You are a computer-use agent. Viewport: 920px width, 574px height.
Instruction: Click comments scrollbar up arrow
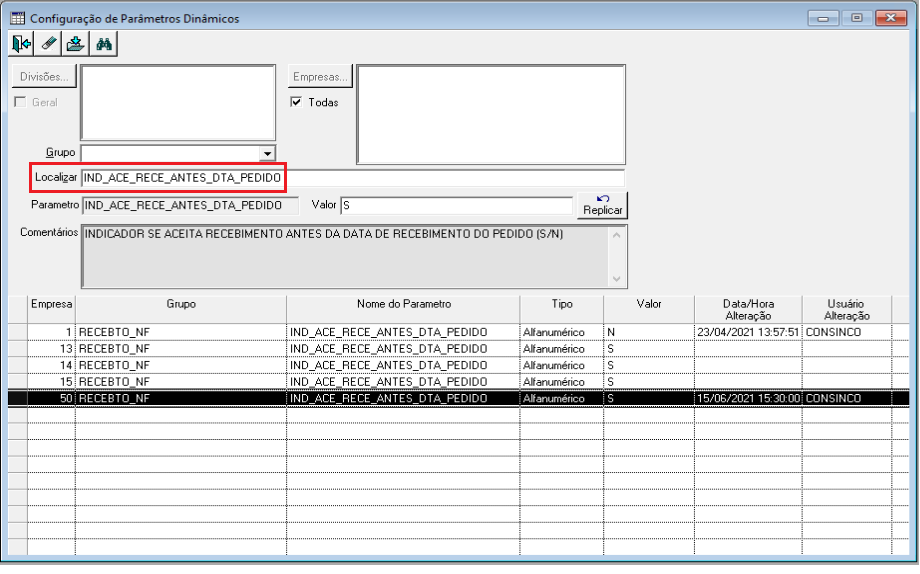click(616, 235)
